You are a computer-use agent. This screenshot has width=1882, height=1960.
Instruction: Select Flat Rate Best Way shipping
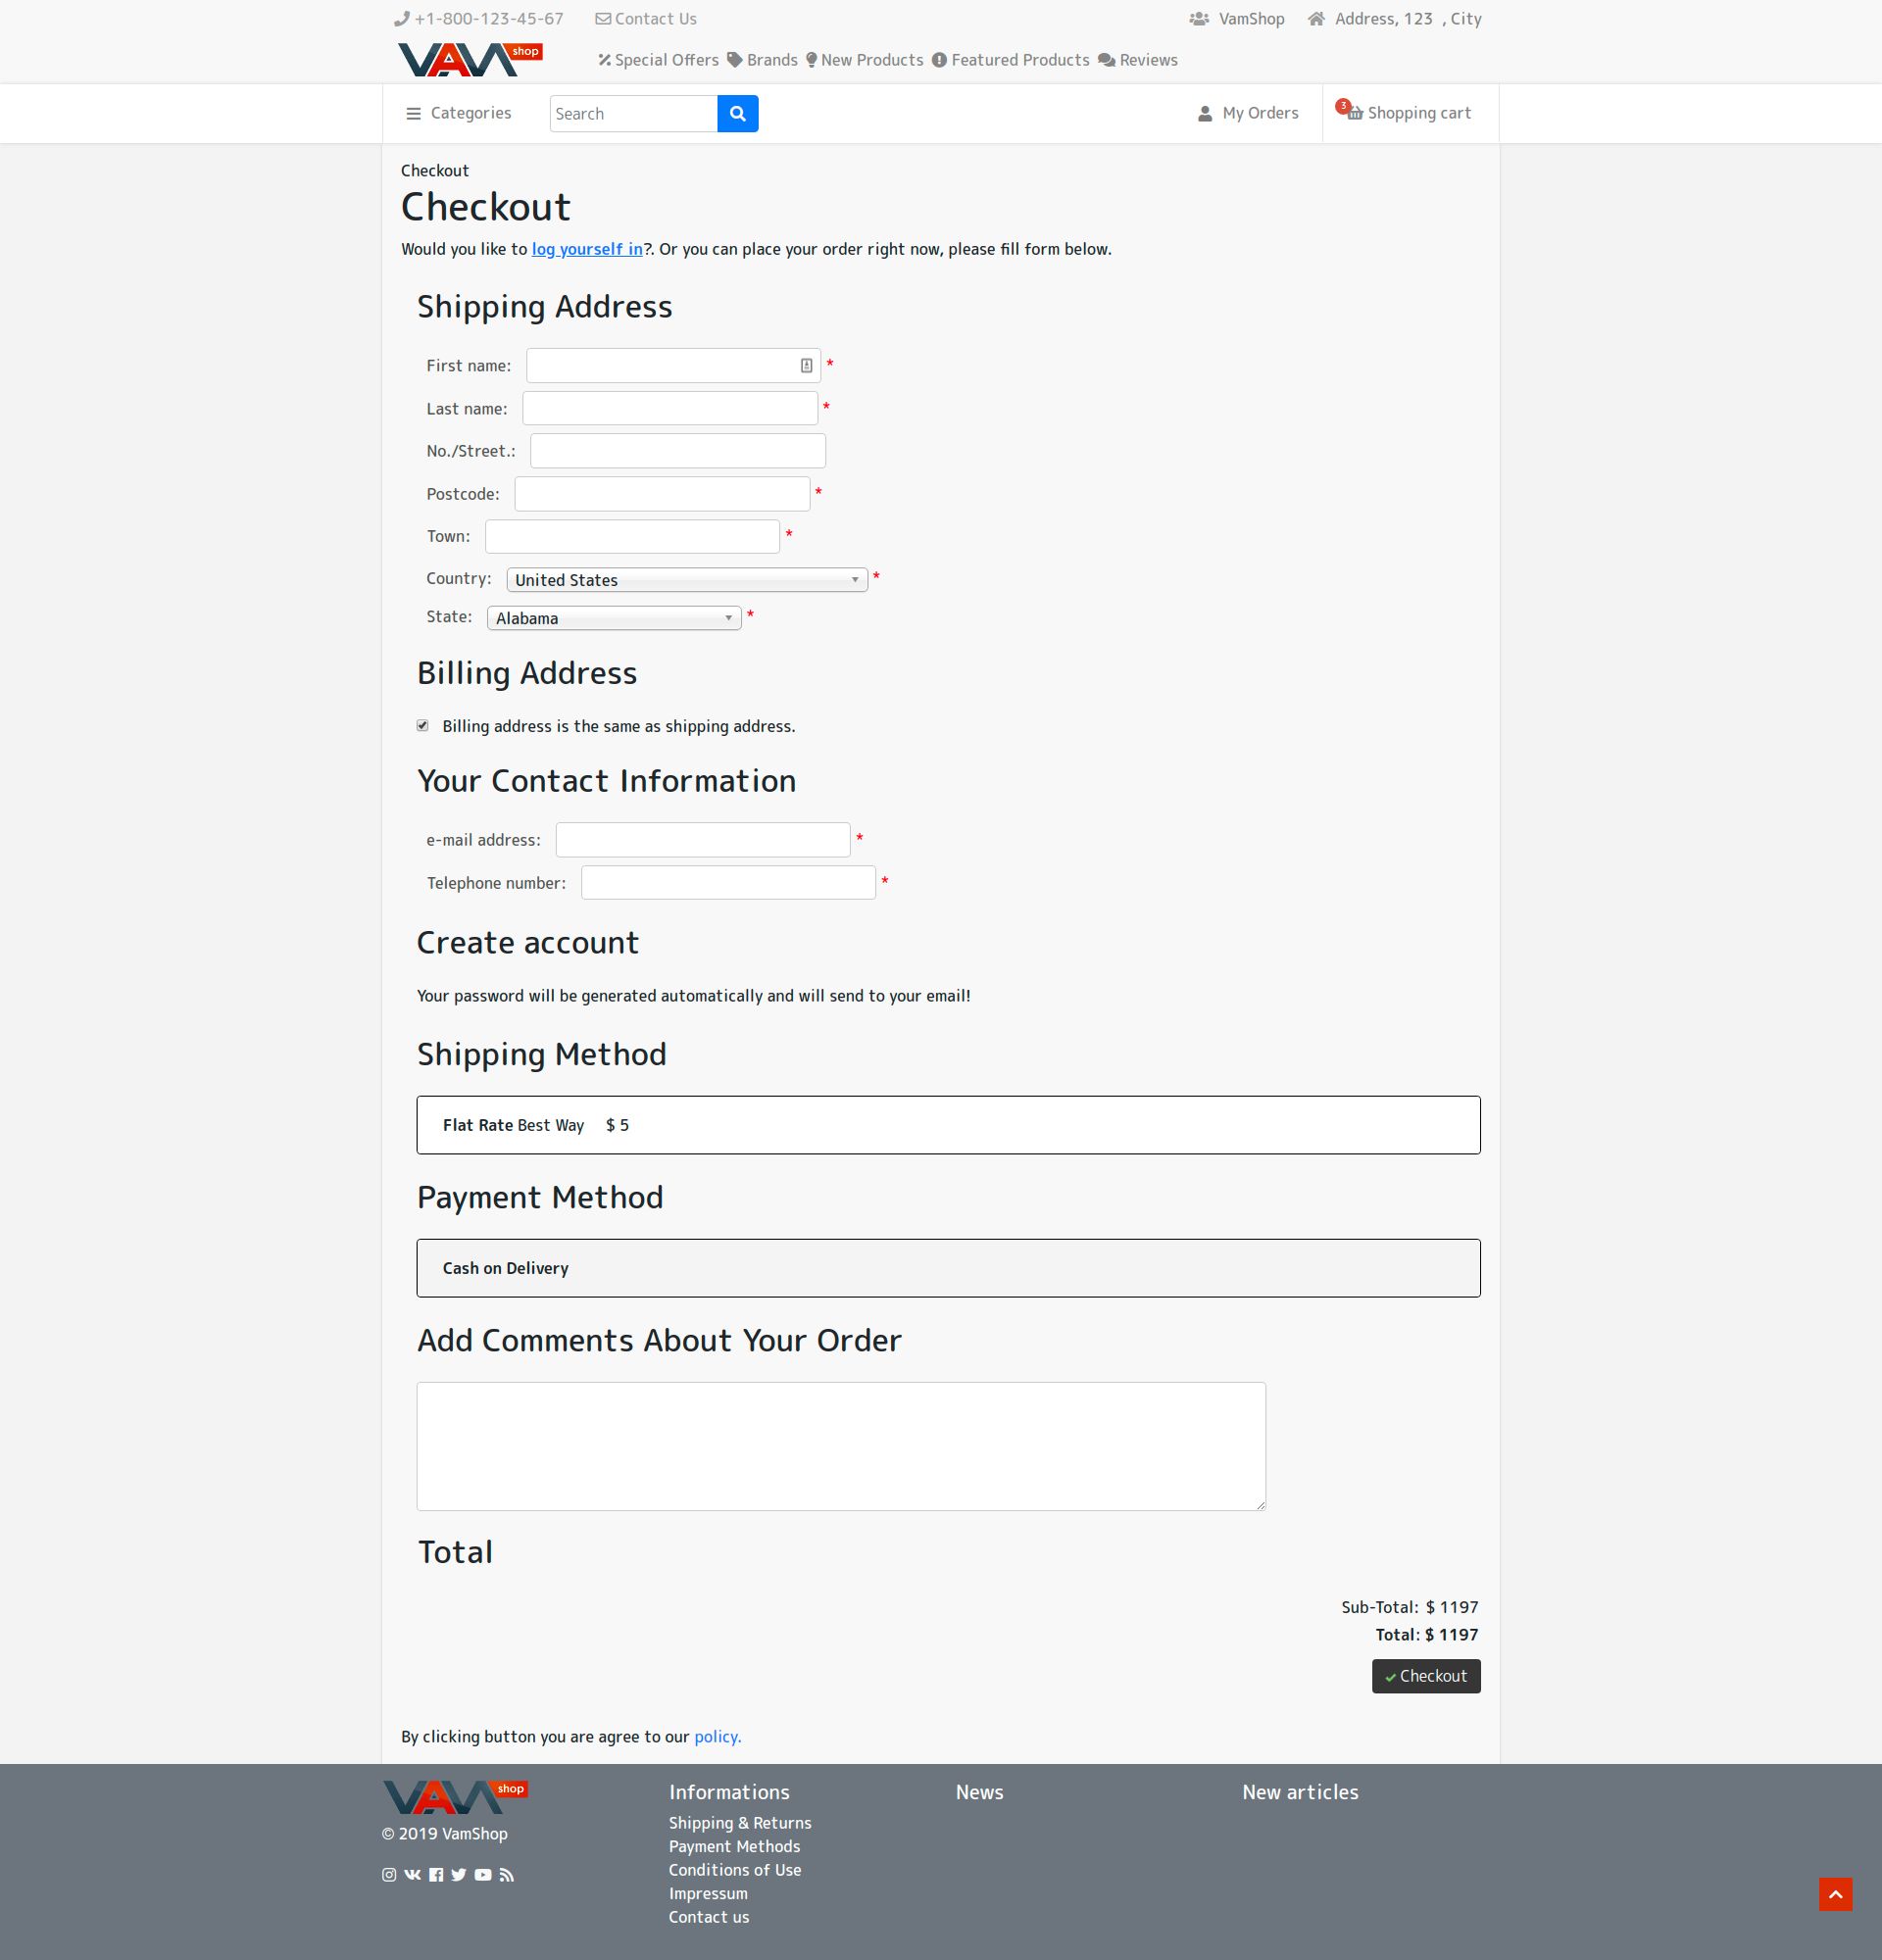point(947,1125)
